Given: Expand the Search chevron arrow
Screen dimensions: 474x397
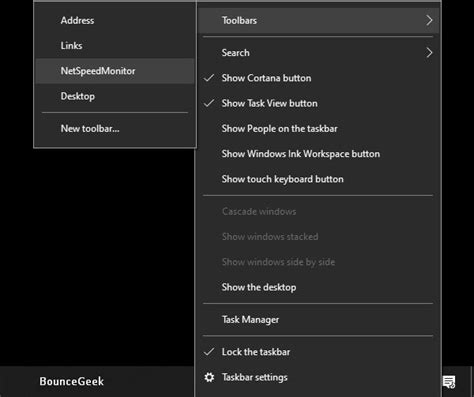Looking at the screenshot, I should click(x=429, y=53).
